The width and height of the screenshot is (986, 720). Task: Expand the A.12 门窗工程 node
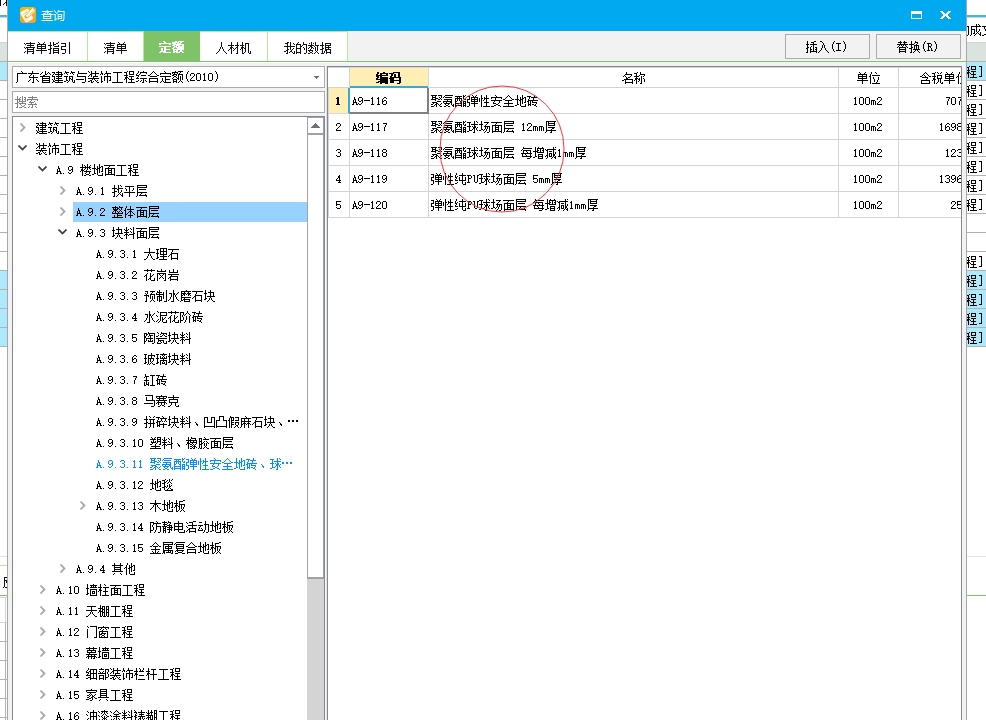43,631
